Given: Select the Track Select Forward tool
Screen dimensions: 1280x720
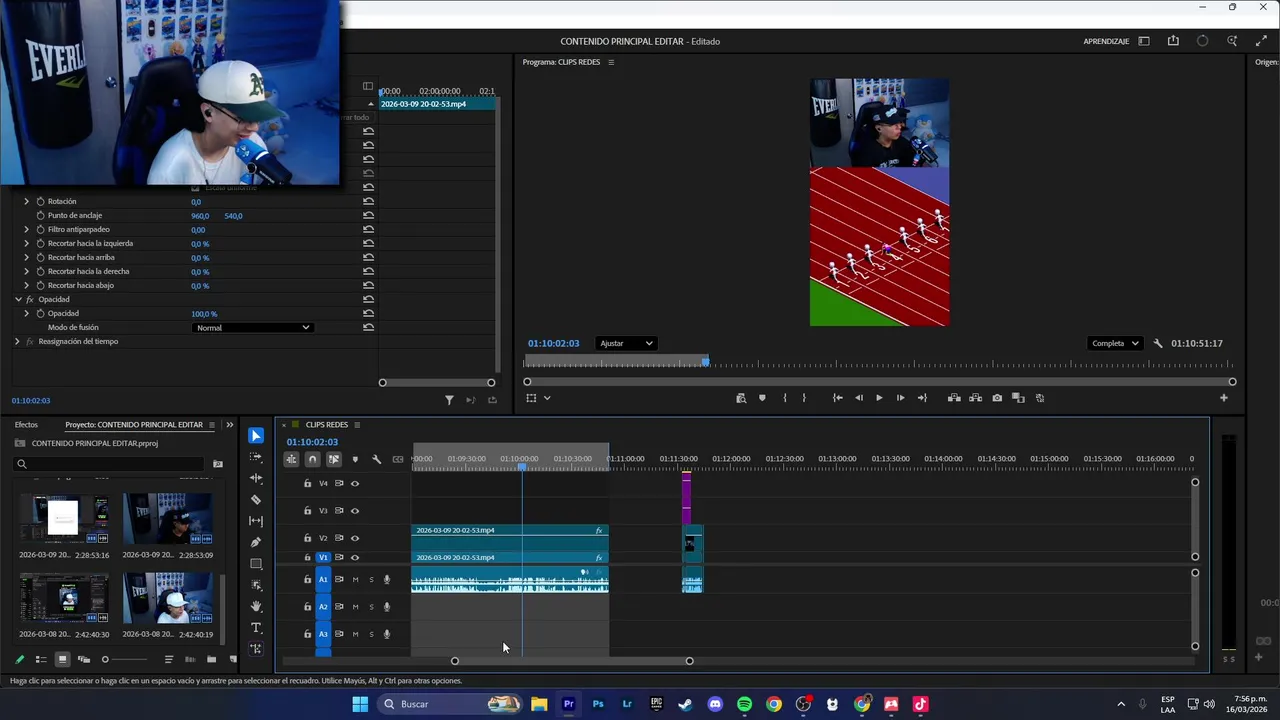Looking at the screenshot, I should (256, 457).
